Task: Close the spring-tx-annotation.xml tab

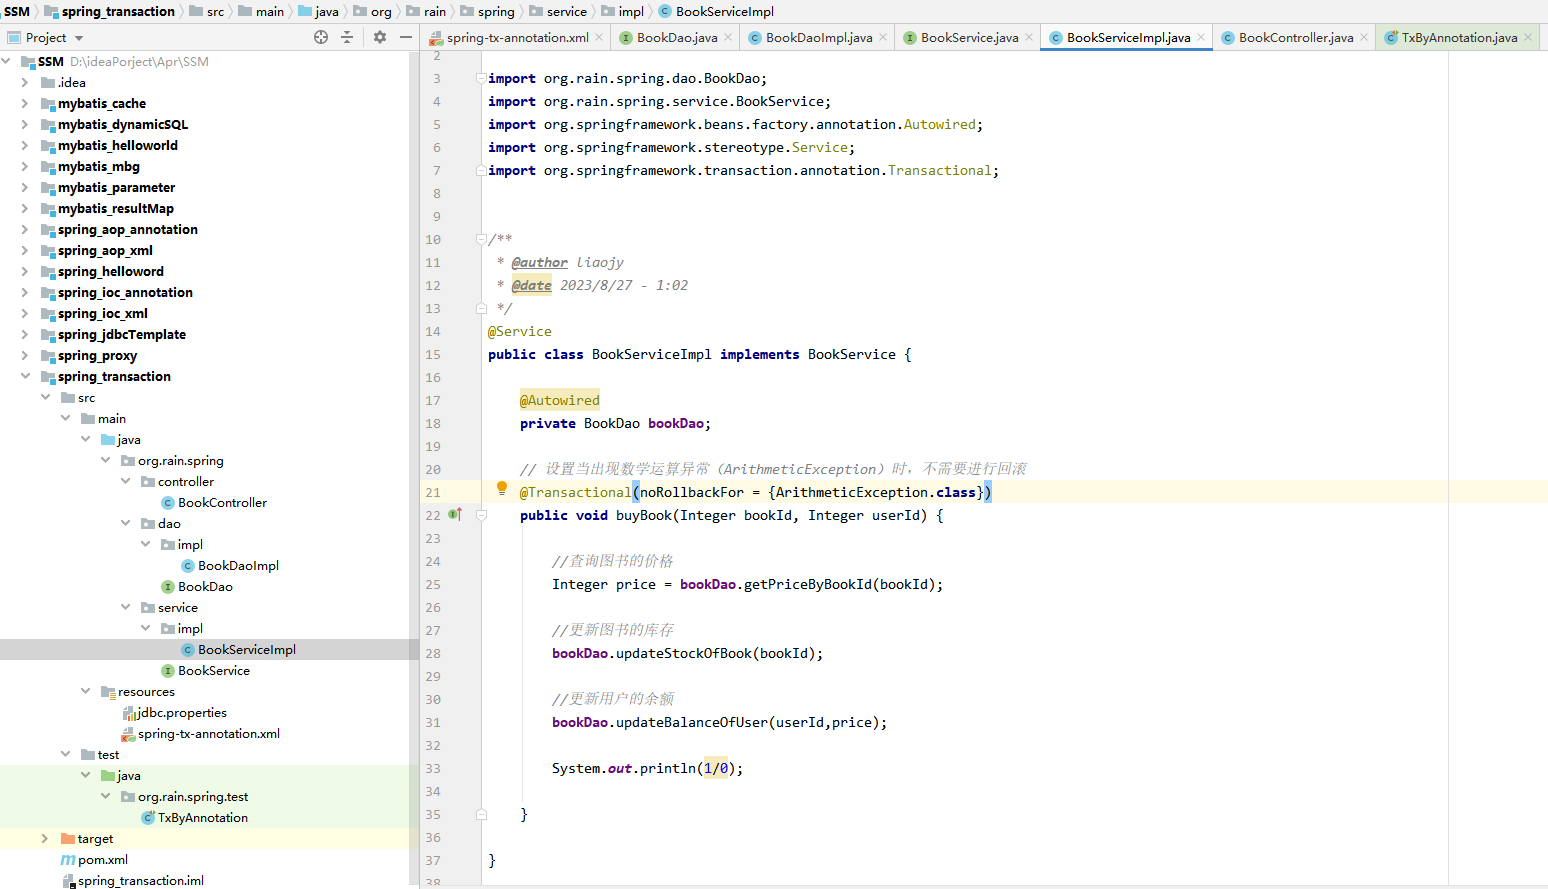Action: 599,37
